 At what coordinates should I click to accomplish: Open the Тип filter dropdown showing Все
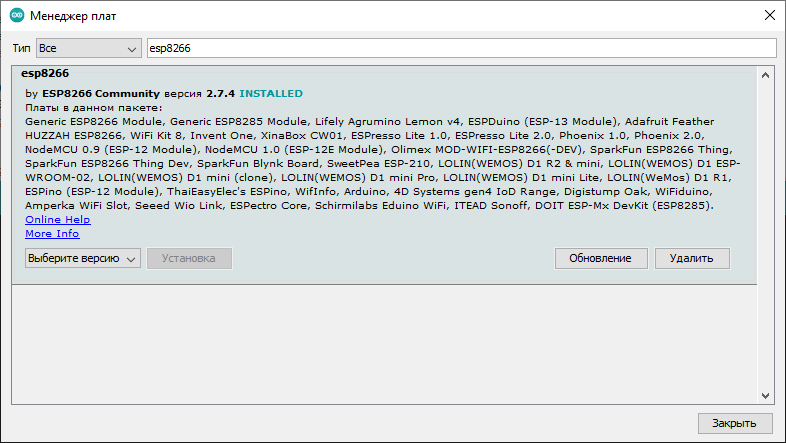tap(88, 48)
